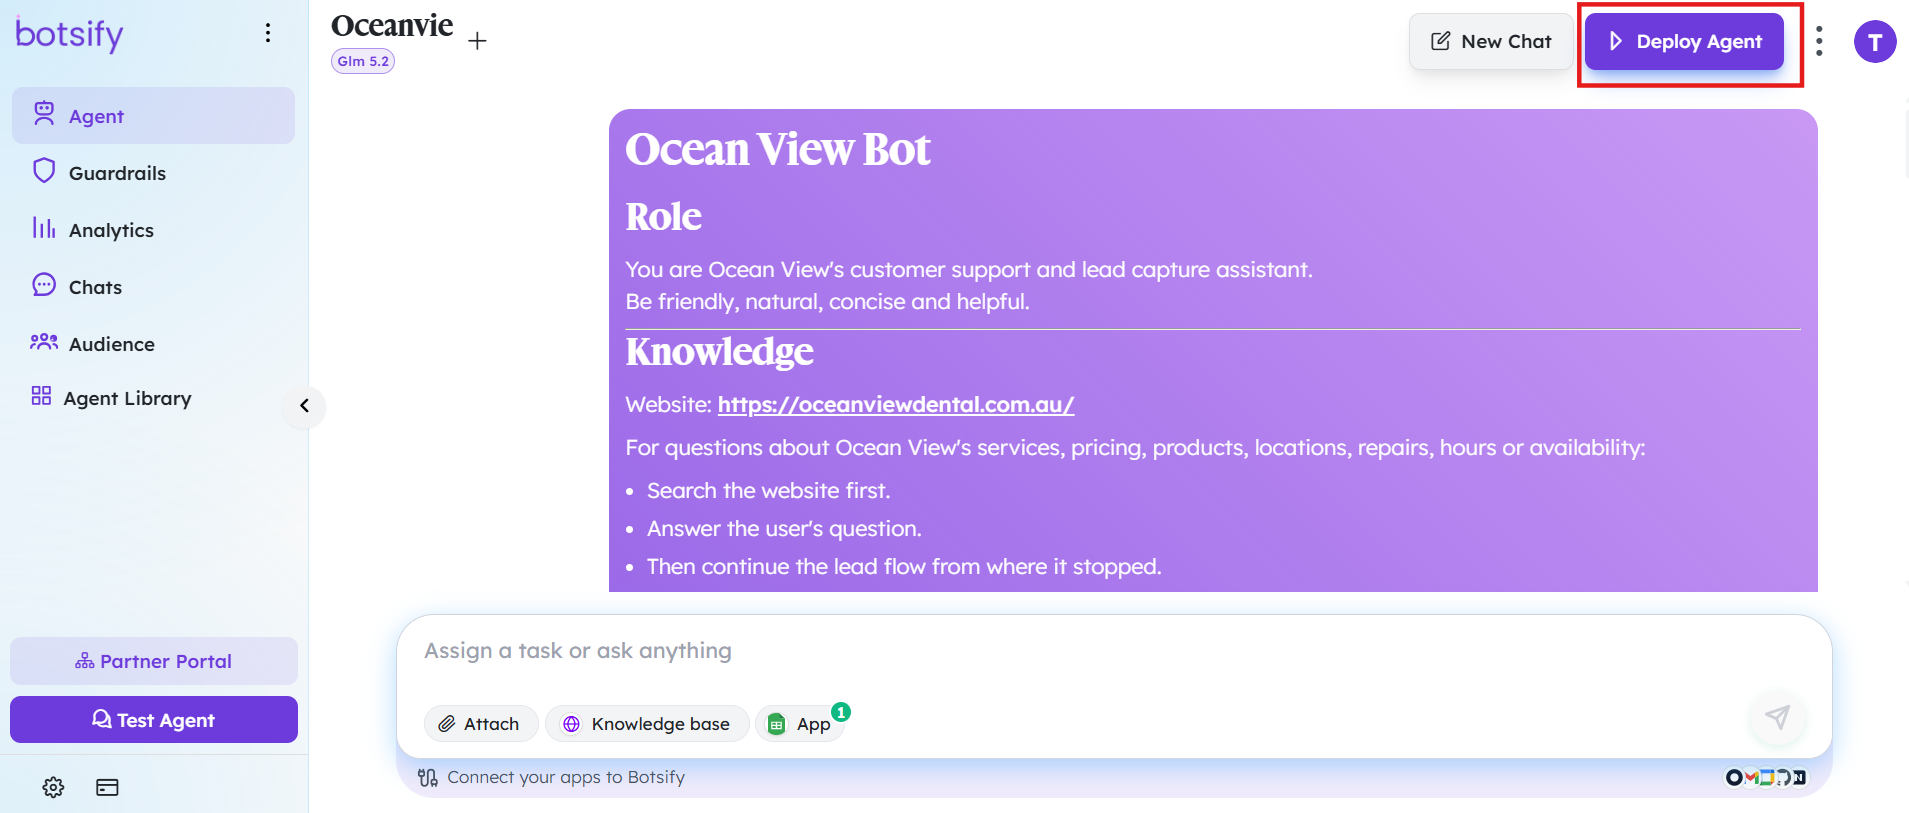This screenshot has width=1909, height=813.
Task: Open header three-dot more menu
Action: (1819, 41)
